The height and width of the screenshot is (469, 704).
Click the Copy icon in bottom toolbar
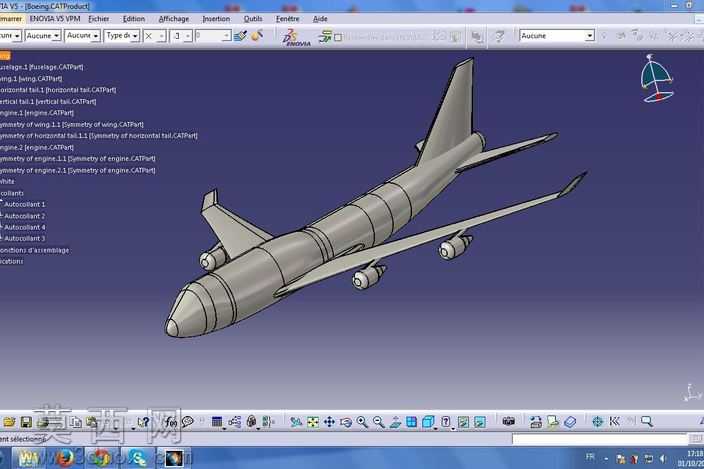[x=76, y=422]
